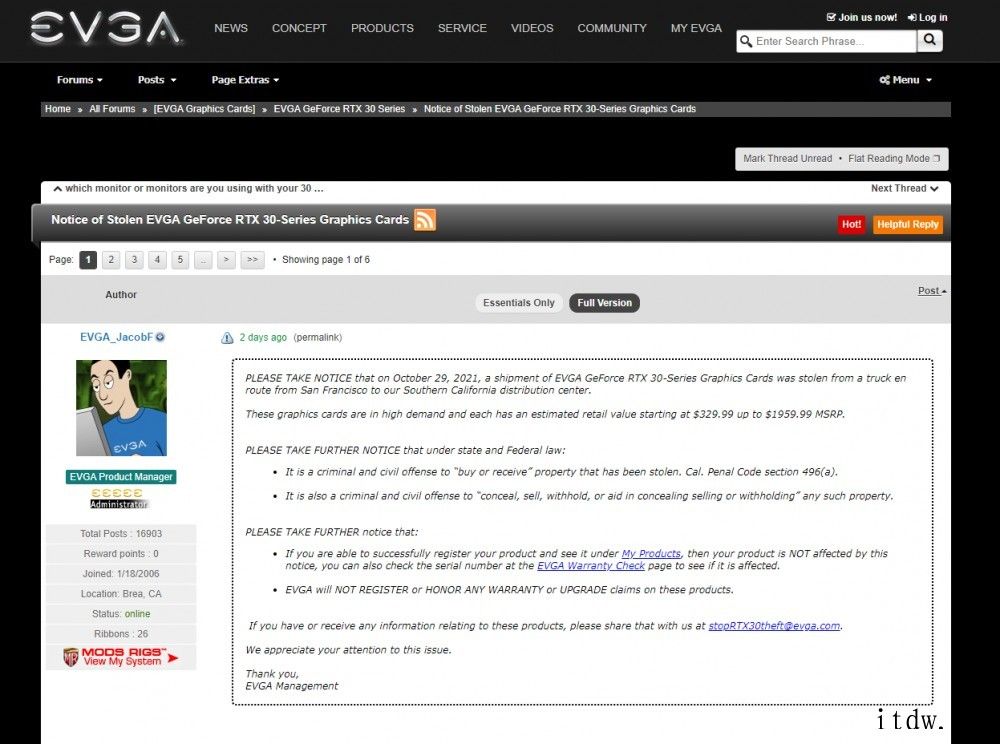Click Status: online row
The width and height of the screenshot is (1000, 744).
(121, 614)
